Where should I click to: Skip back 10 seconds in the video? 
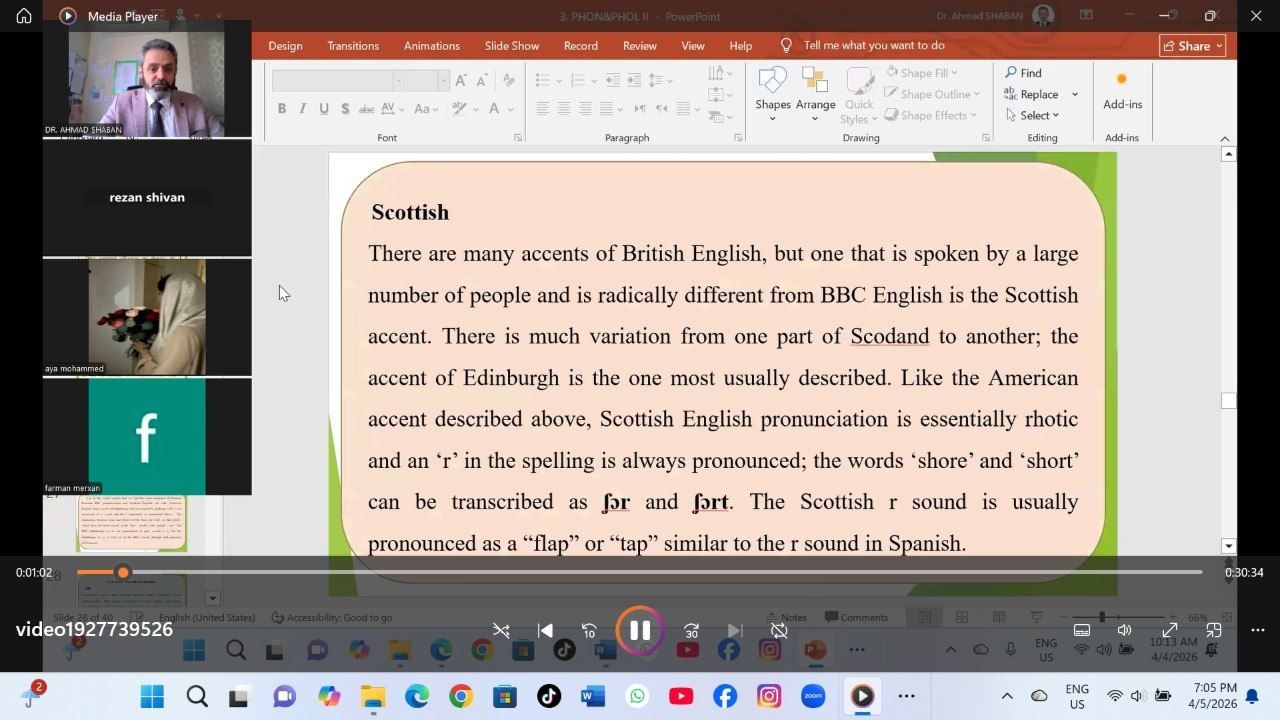[x=589, y=630]
